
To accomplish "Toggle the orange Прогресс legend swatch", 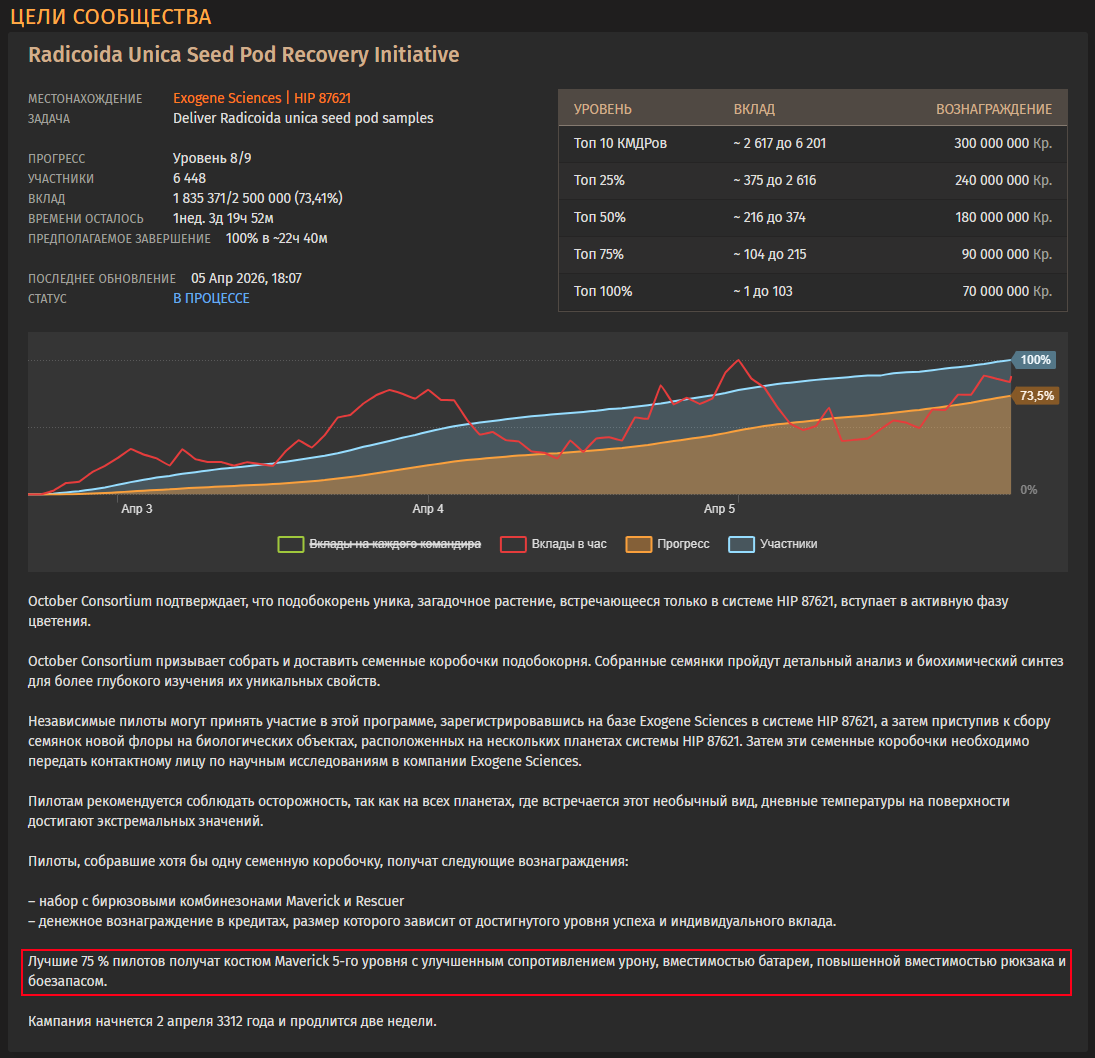I will (639, 544).
